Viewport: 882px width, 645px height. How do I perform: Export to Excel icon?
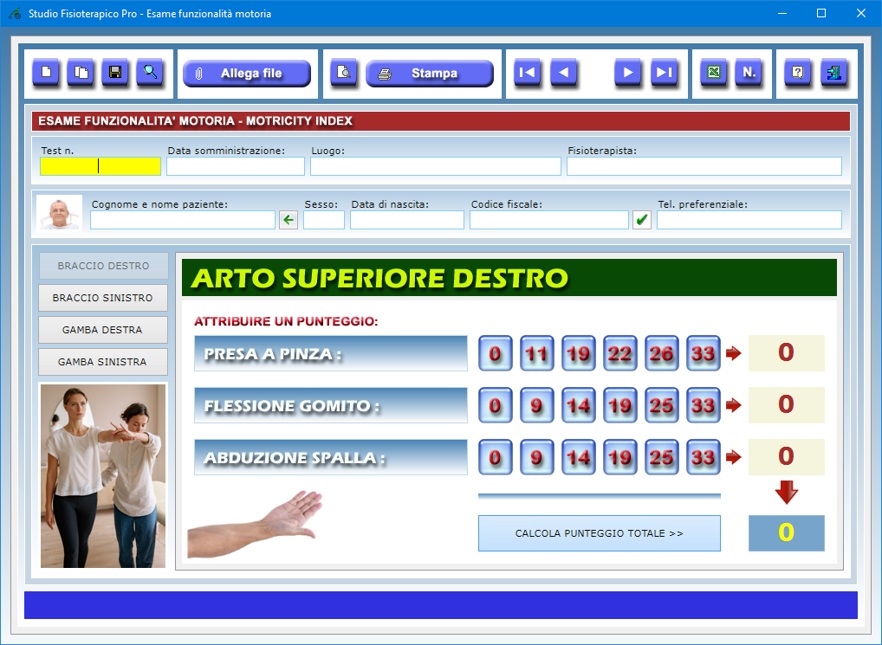click(x=714, y=73)
